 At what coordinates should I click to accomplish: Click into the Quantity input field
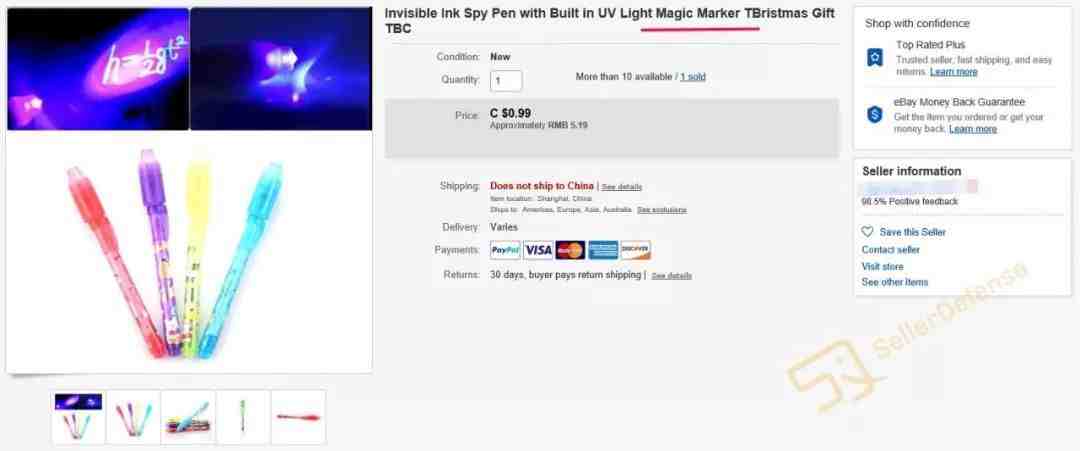tap(506, 81)
